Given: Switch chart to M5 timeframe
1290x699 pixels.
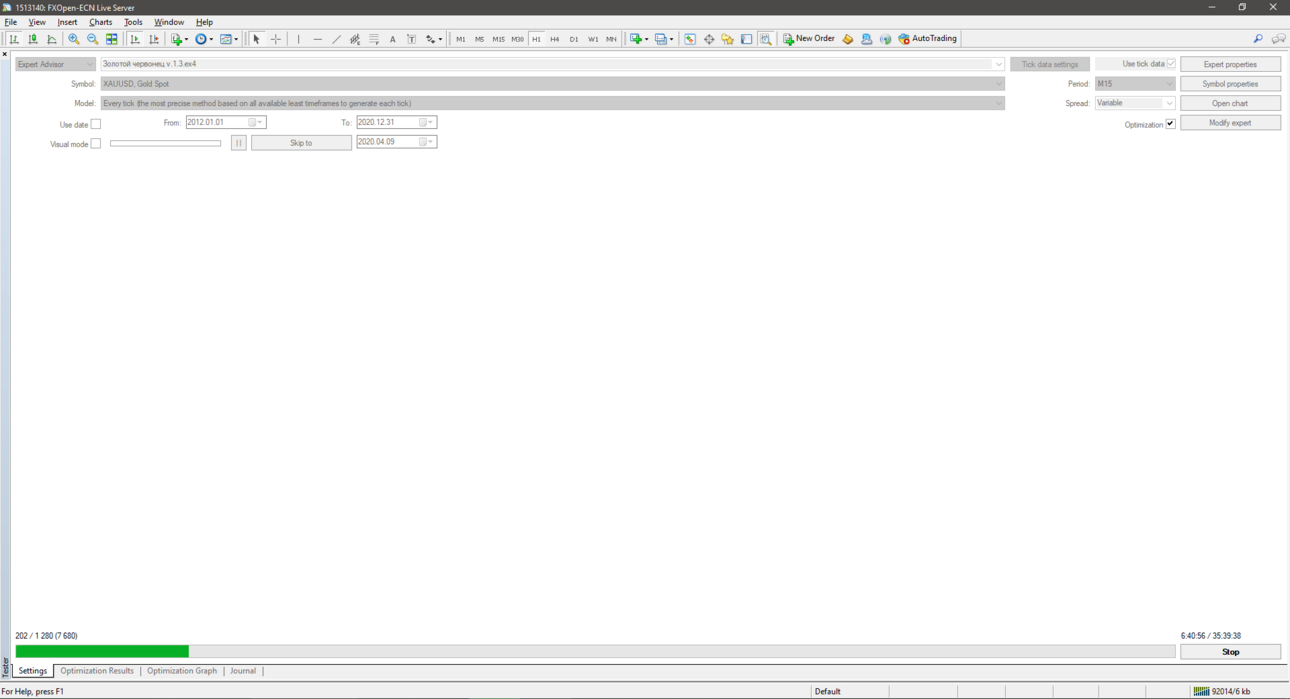Looking at the screenshot, I should 480,39.
